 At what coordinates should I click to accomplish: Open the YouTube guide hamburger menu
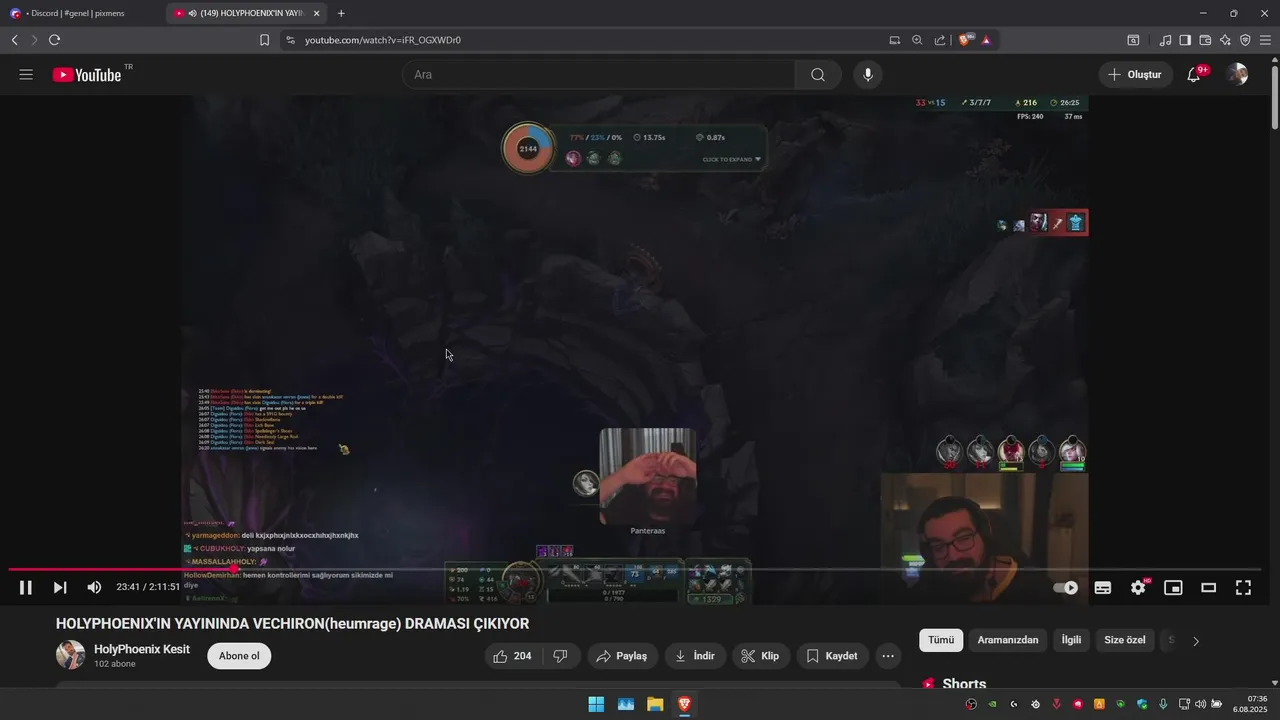pos(26,75)
